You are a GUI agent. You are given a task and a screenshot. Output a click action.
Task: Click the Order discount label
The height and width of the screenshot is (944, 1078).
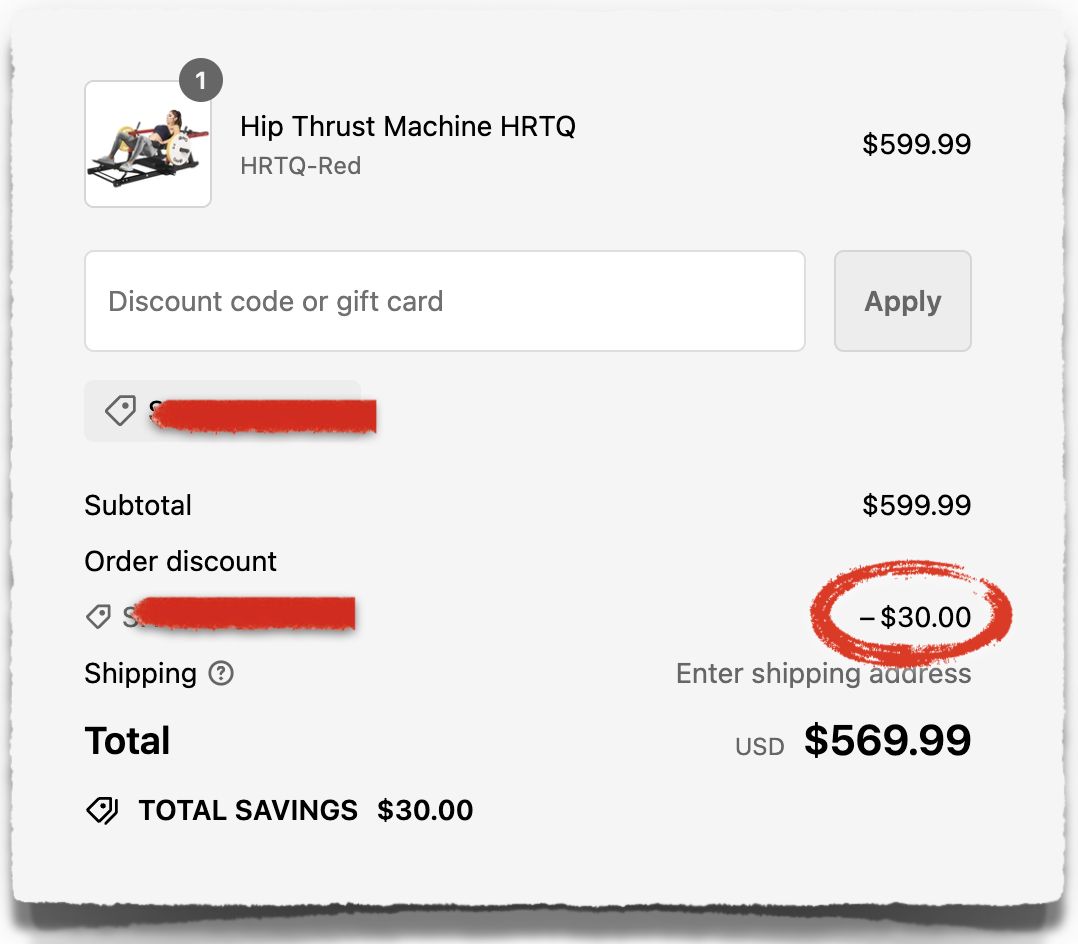coord(180,561)
